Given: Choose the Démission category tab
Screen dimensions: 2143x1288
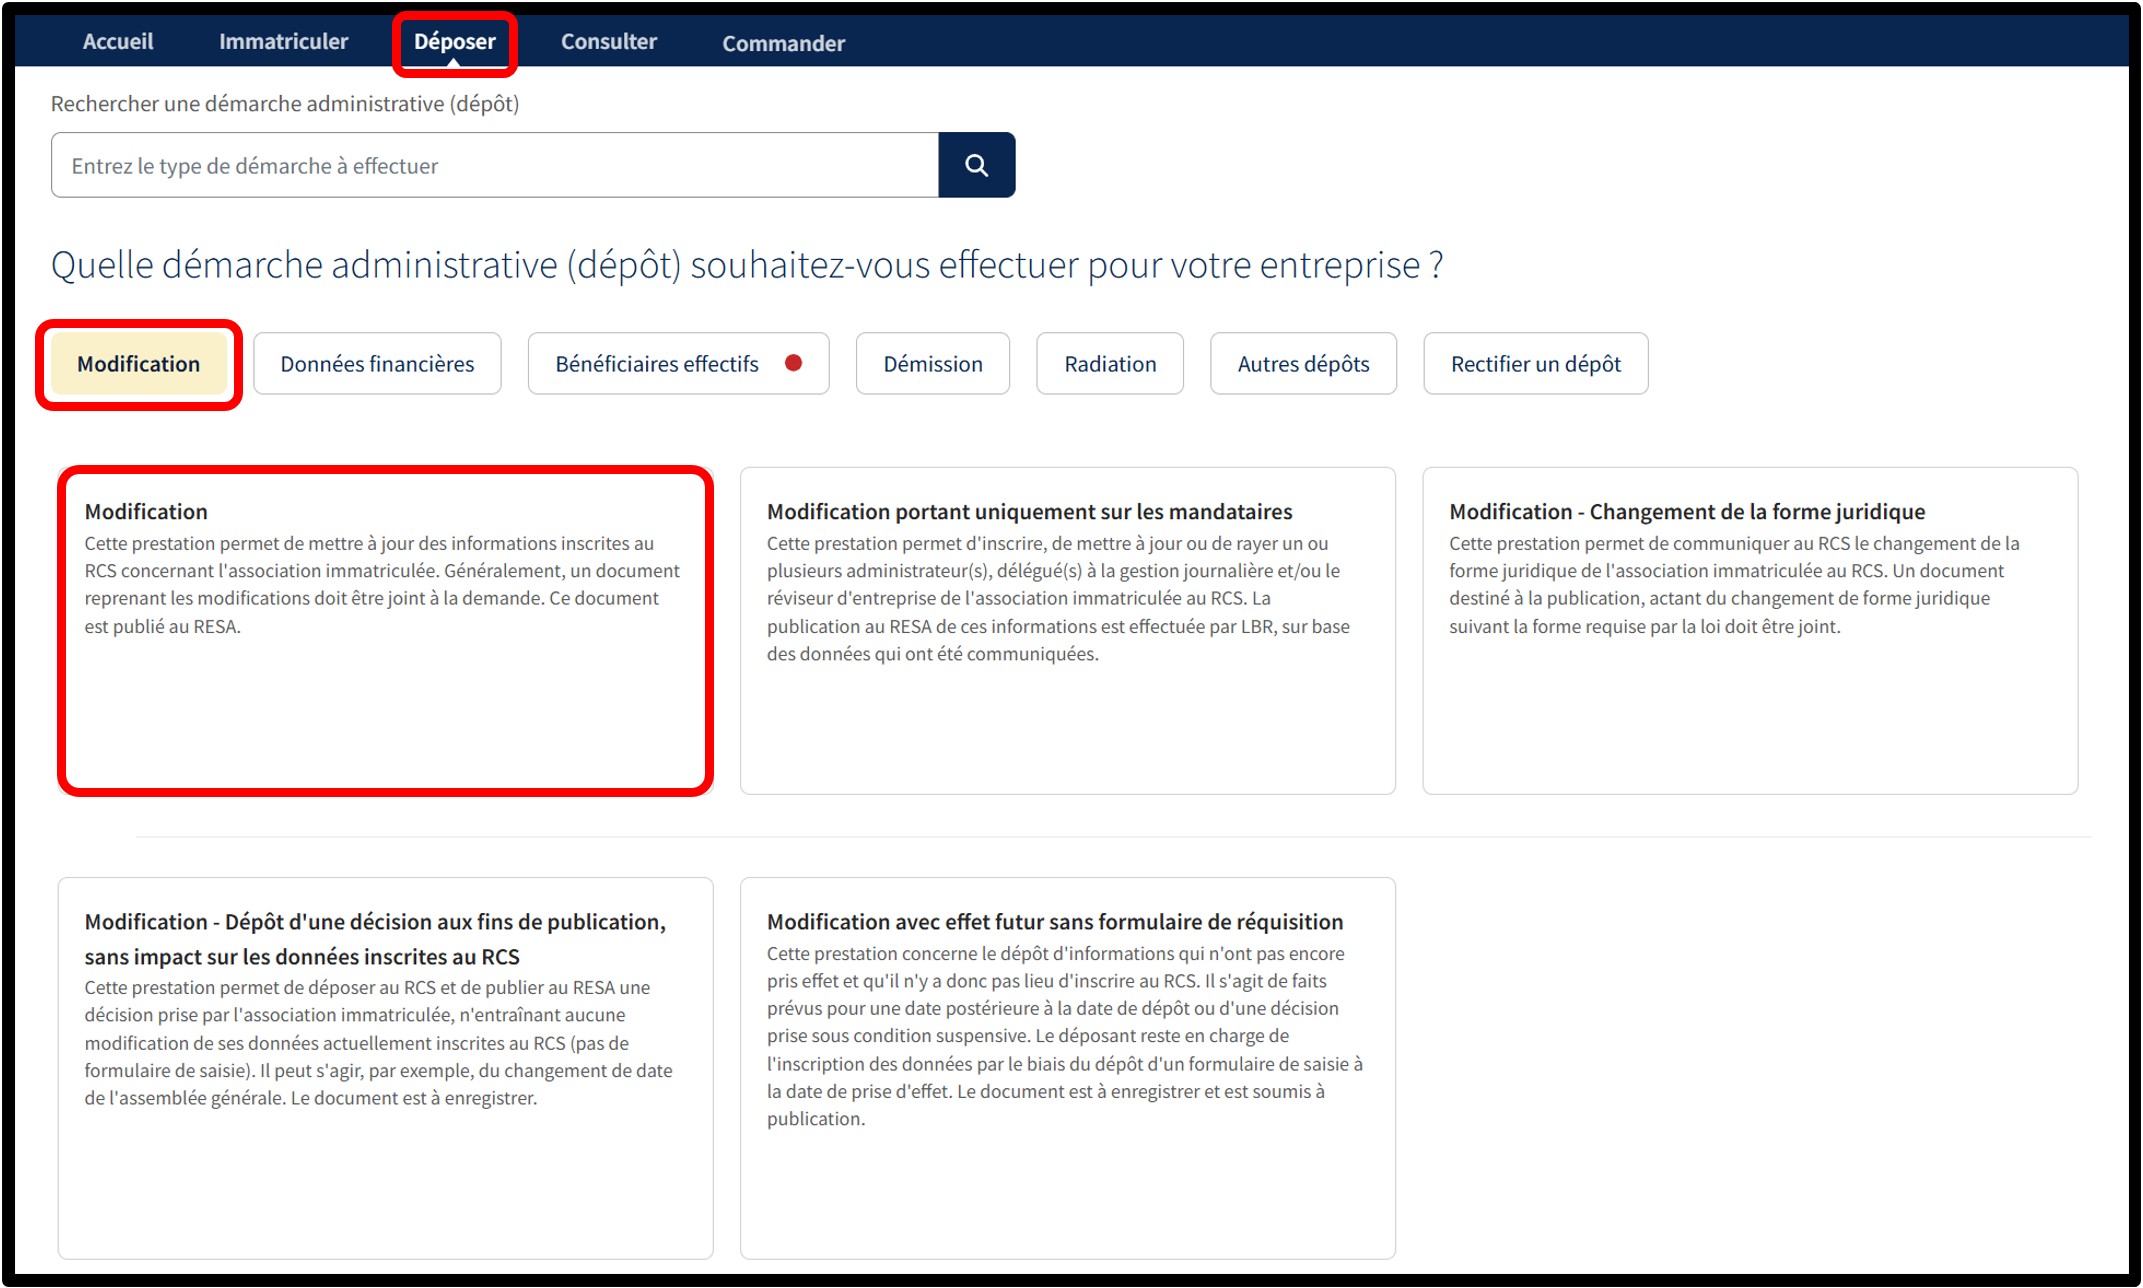Looking at the screenshot, I should (932, 364).
